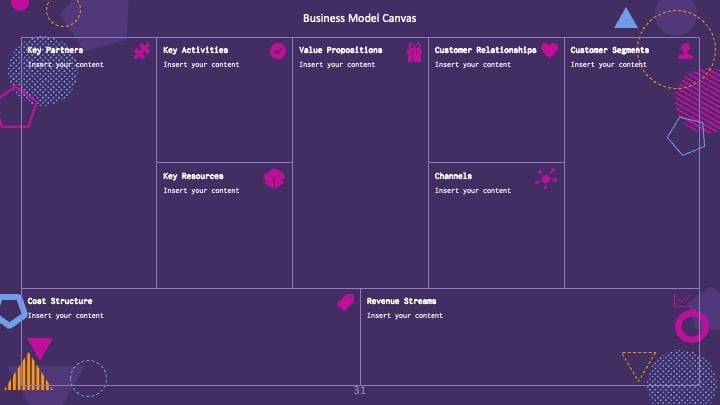Select the cube box icon in Key Resources

(x=274, y=179)
